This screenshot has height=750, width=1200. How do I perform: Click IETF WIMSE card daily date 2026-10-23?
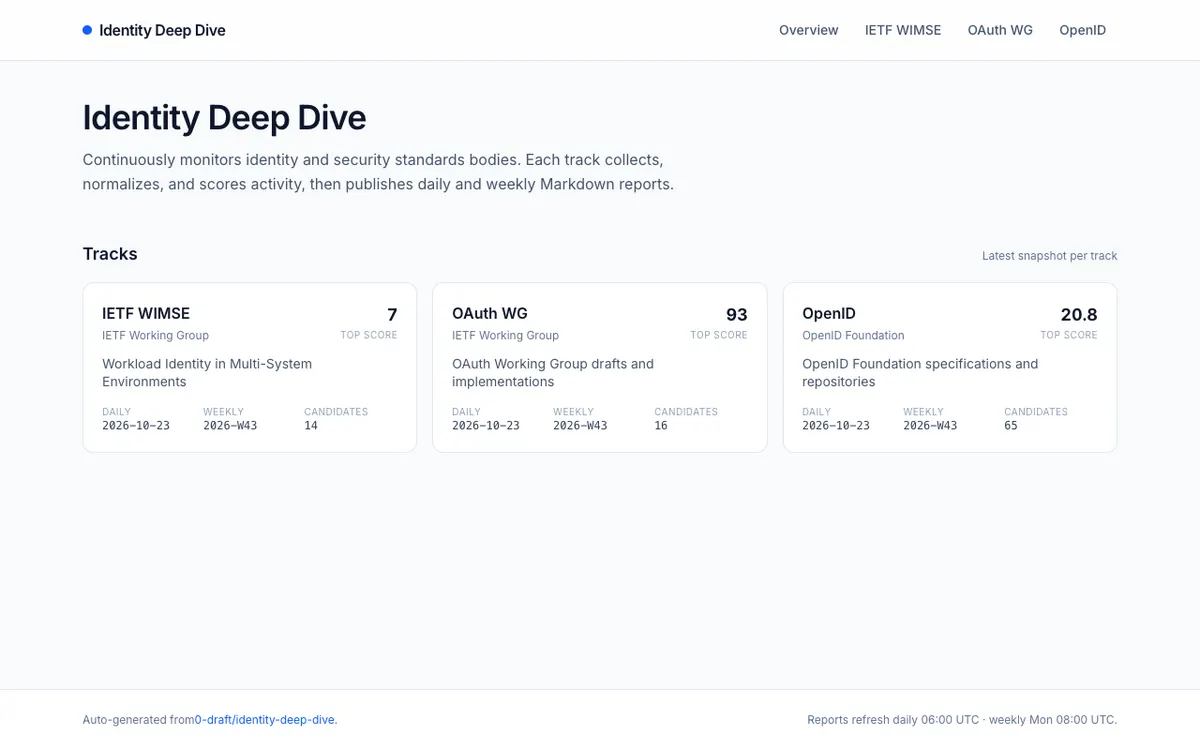pyautogui.click(x=136, y=425)
